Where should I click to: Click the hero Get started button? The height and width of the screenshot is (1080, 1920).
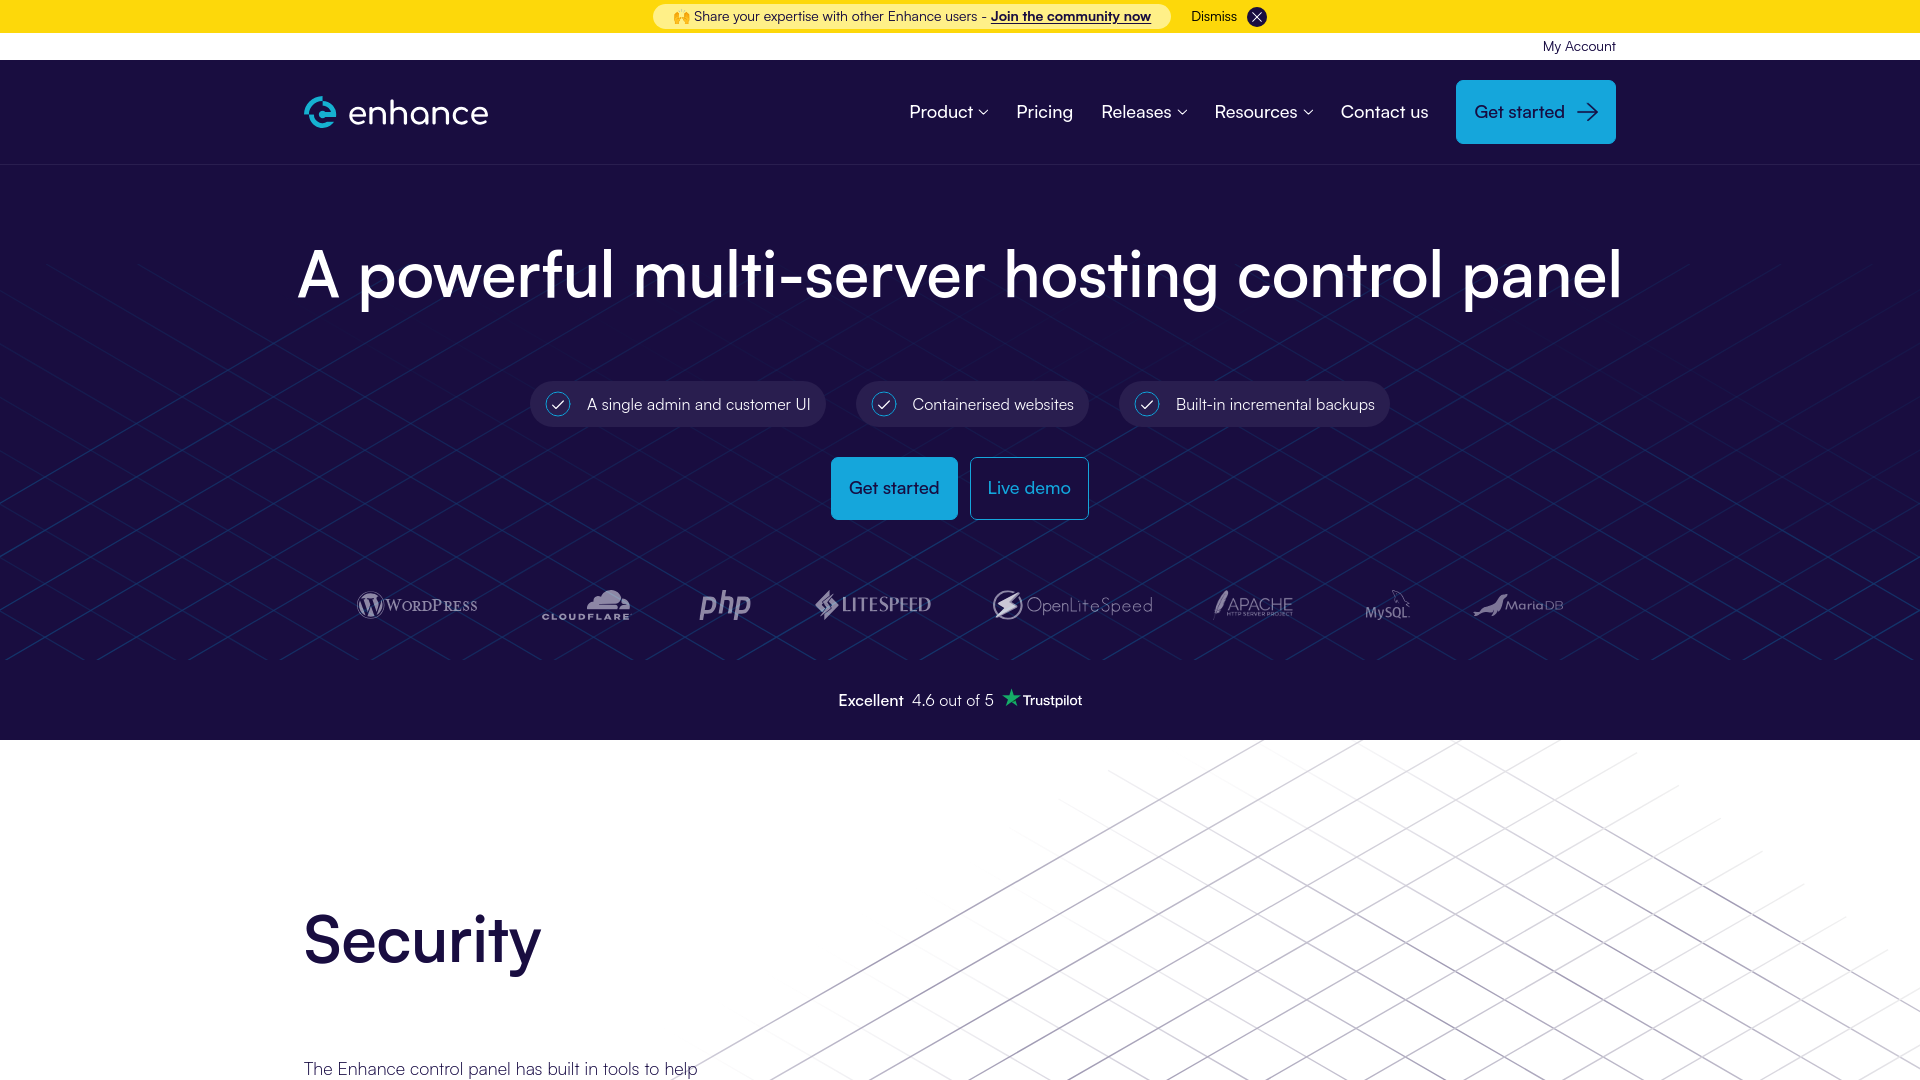coord(894,488)
